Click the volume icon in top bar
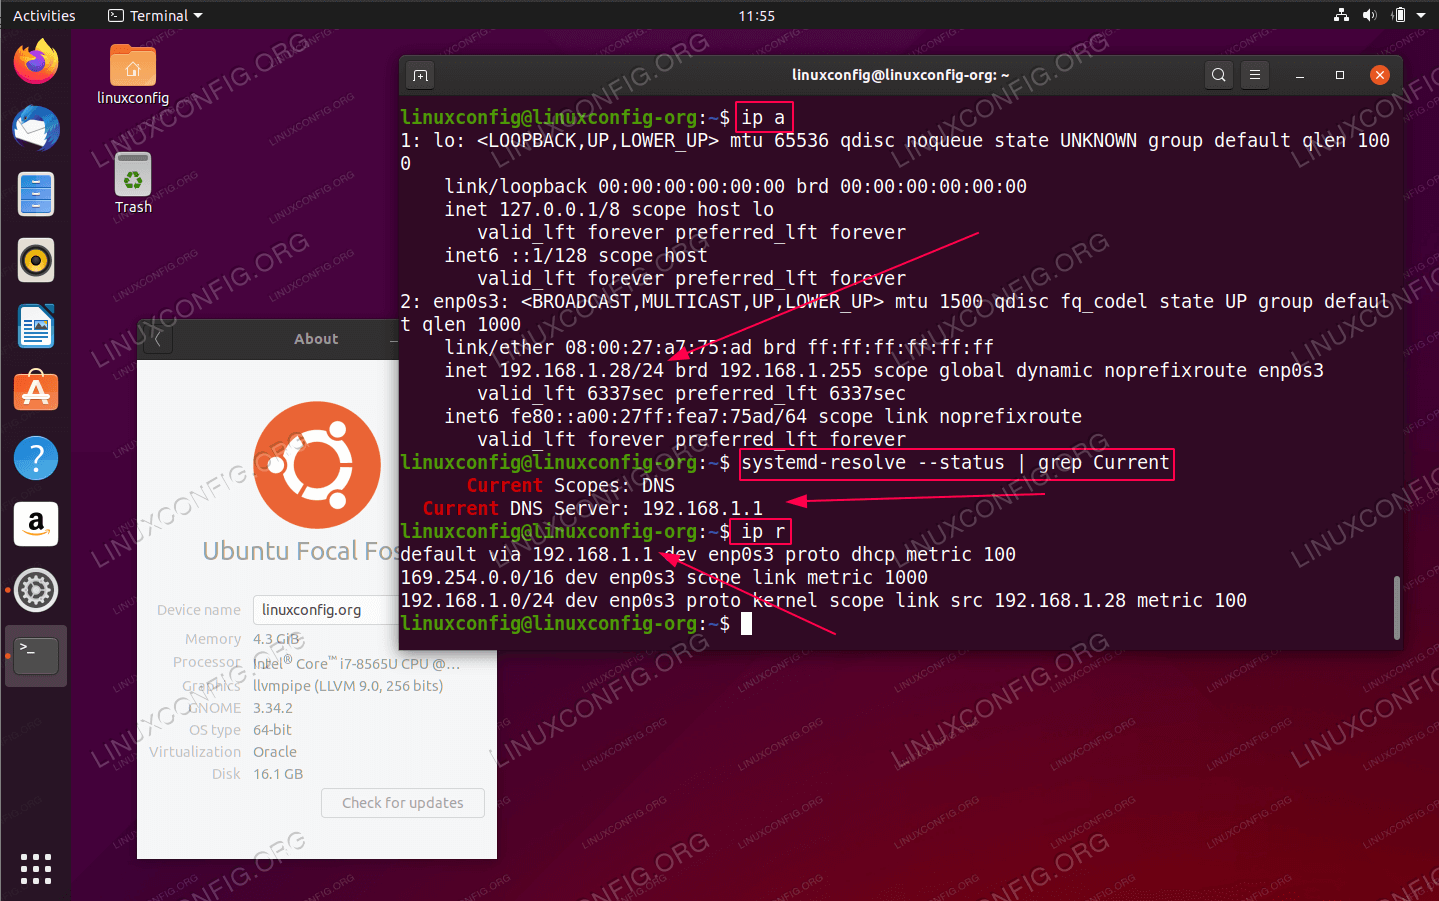This screenshot has width=1439, height=901. click(x=1369, y=15)
